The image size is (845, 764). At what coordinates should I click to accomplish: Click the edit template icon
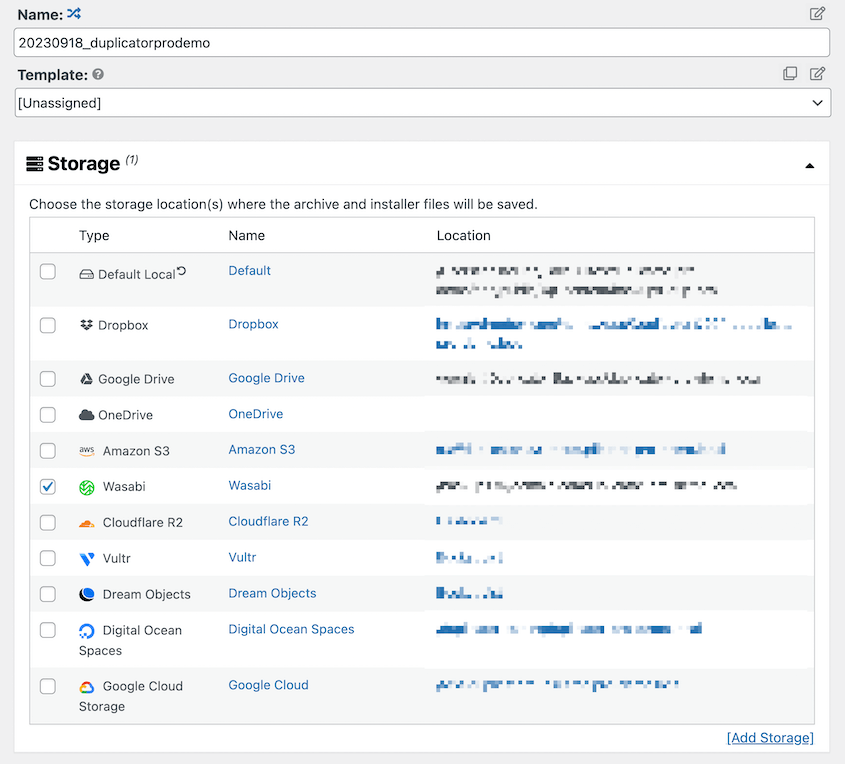click(818, 73)
